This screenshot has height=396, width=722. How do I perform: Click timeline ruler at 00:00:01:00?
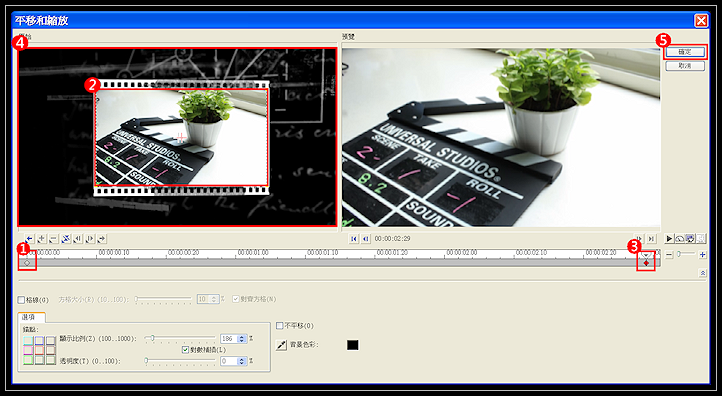(x=253, y=253)
